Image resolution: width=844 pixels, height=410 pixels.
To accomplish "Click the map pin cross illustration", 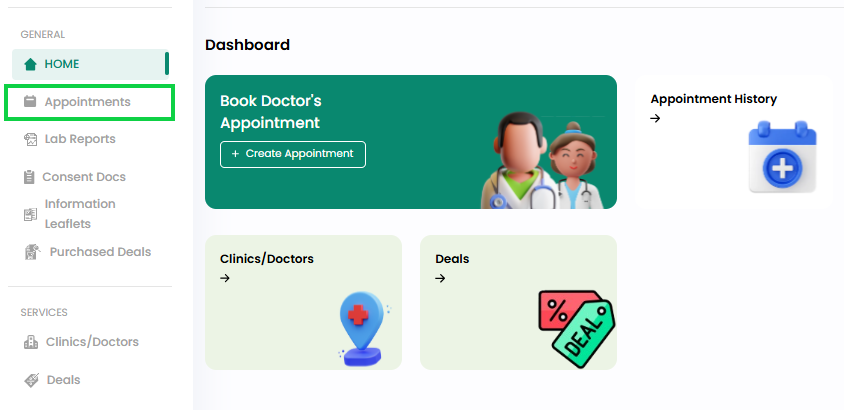I will (x=361, y=329).
